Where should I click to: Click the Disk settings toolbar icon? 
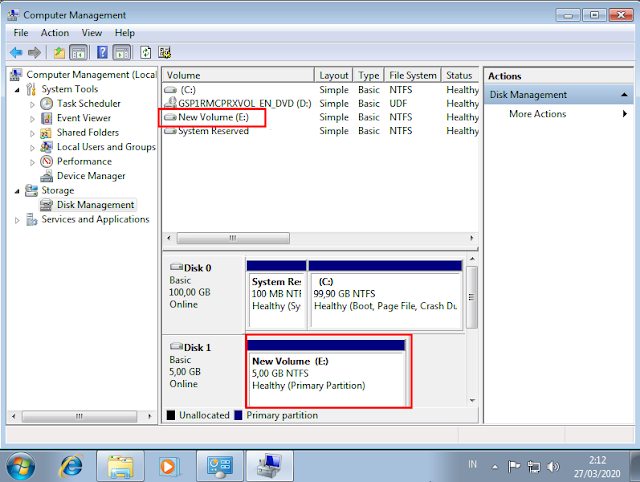(x=165, y=53)
